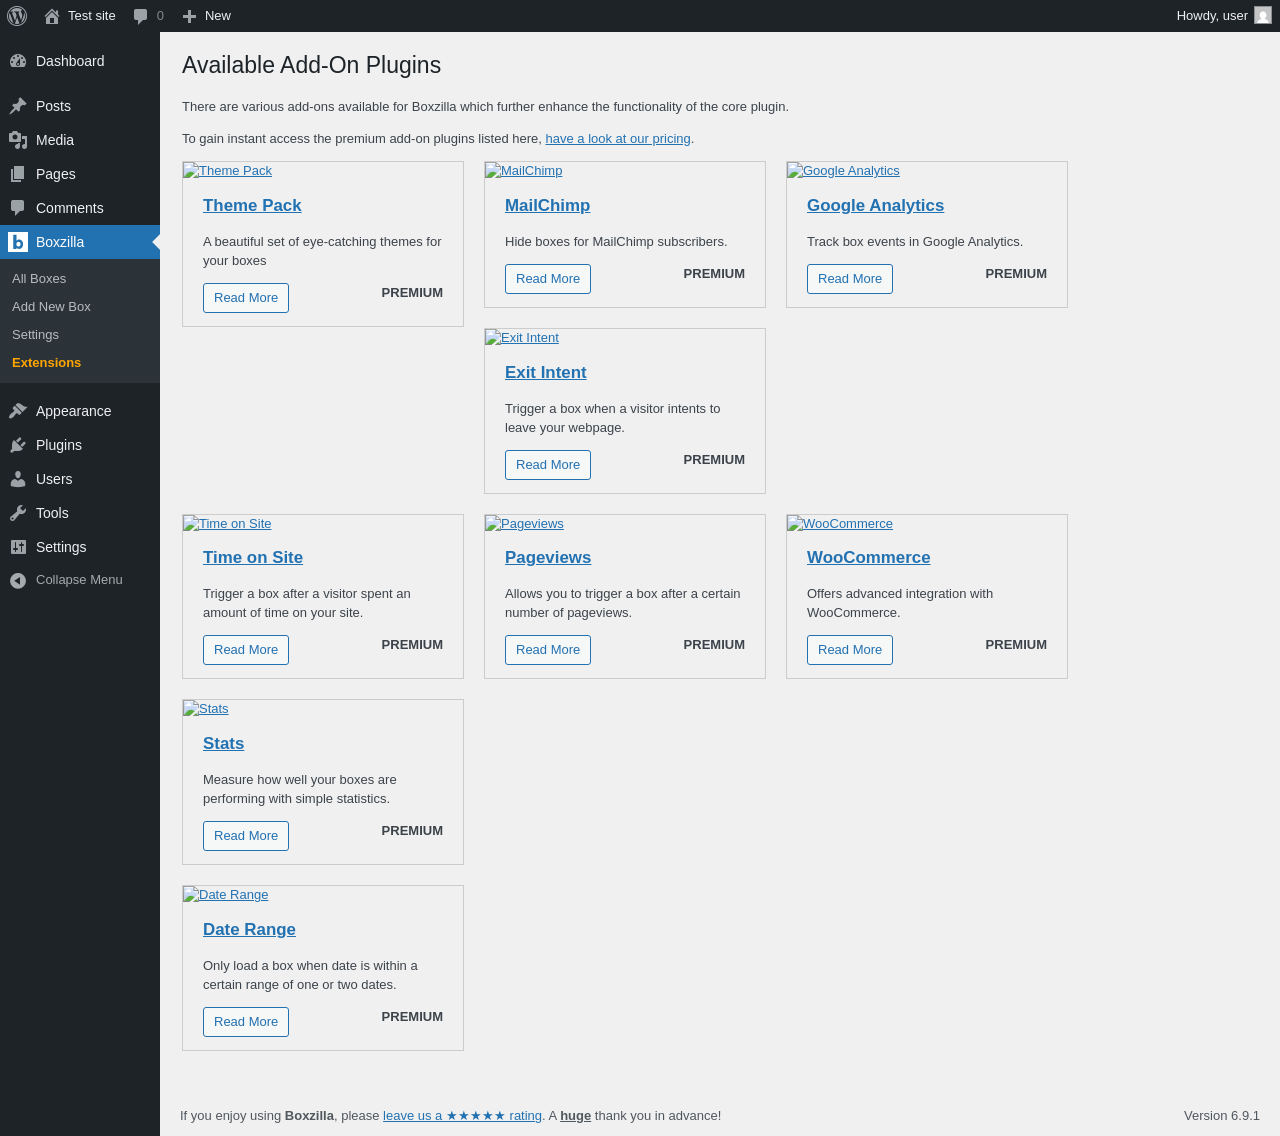Viewport: 1280px width, 1136px height.
Task: Collapse the admin sidebar menu
Action: click(x=79, y=580)
